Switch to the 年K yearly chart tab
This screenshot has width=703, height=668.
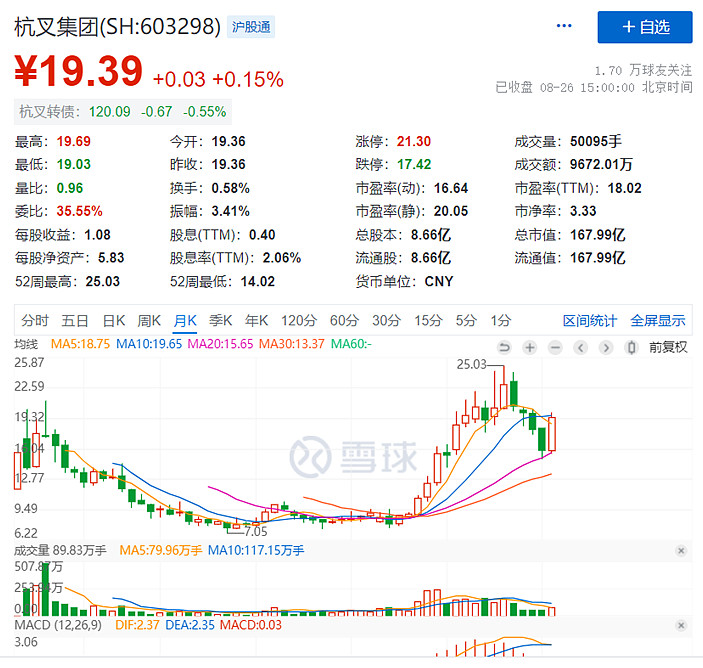256,321
